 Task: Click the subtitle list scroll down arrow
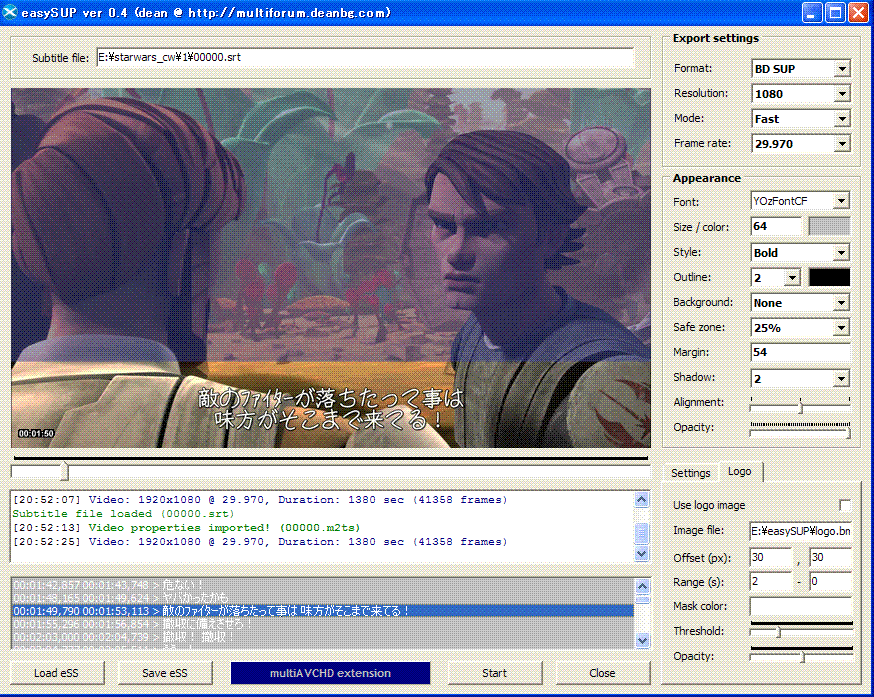coord(642,641)
